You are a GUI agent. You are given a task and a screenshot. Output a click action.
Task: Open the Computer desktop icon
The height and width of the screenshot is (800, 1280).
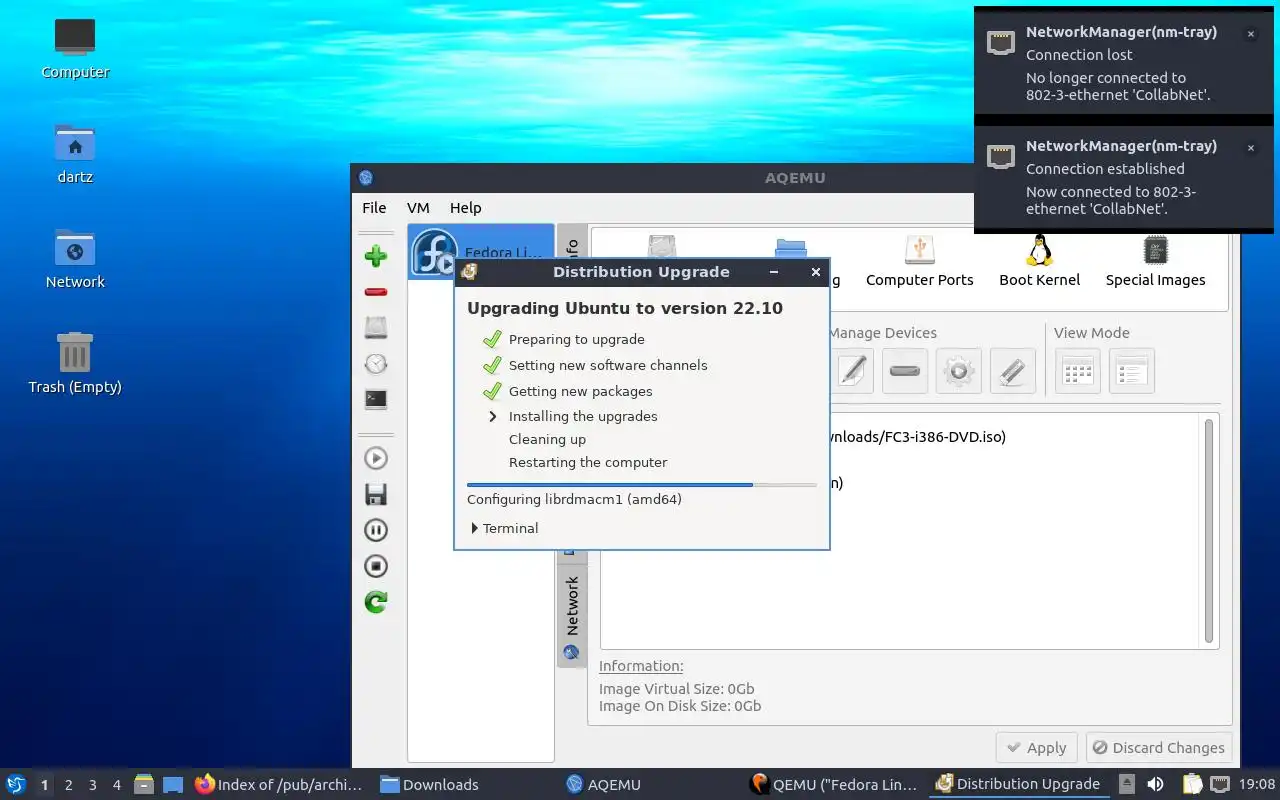click(x=75, y=49)
